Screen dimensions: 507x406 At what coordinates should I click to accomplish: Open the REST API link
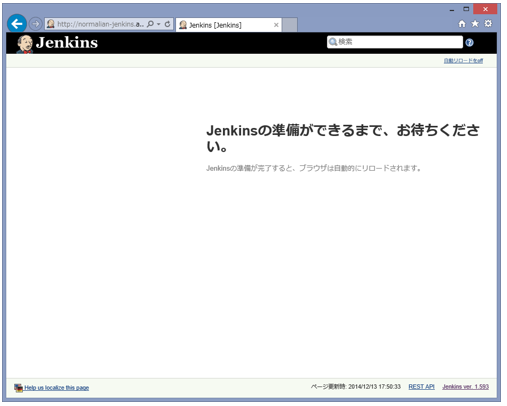[421, 387]
